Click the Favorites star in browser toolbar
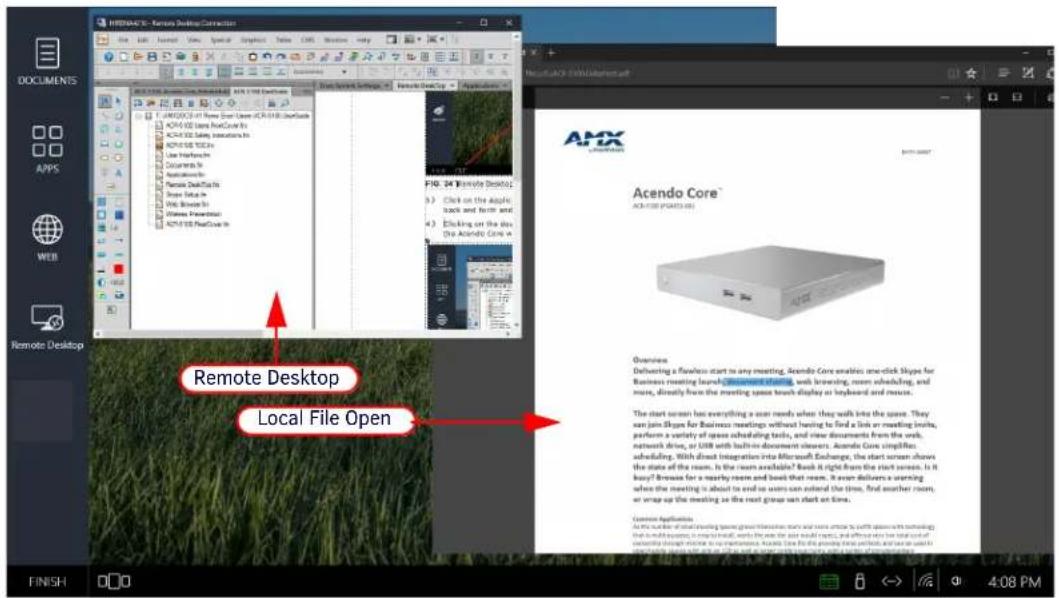The image size is (1059, 598). point(971,73)
